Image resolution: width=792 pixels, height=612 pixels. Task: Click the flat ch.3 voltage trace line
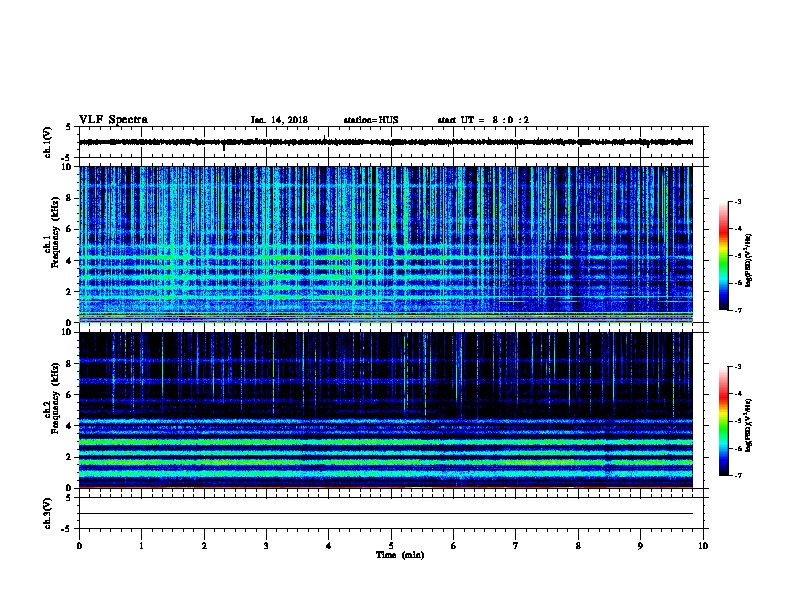point(386,514)
